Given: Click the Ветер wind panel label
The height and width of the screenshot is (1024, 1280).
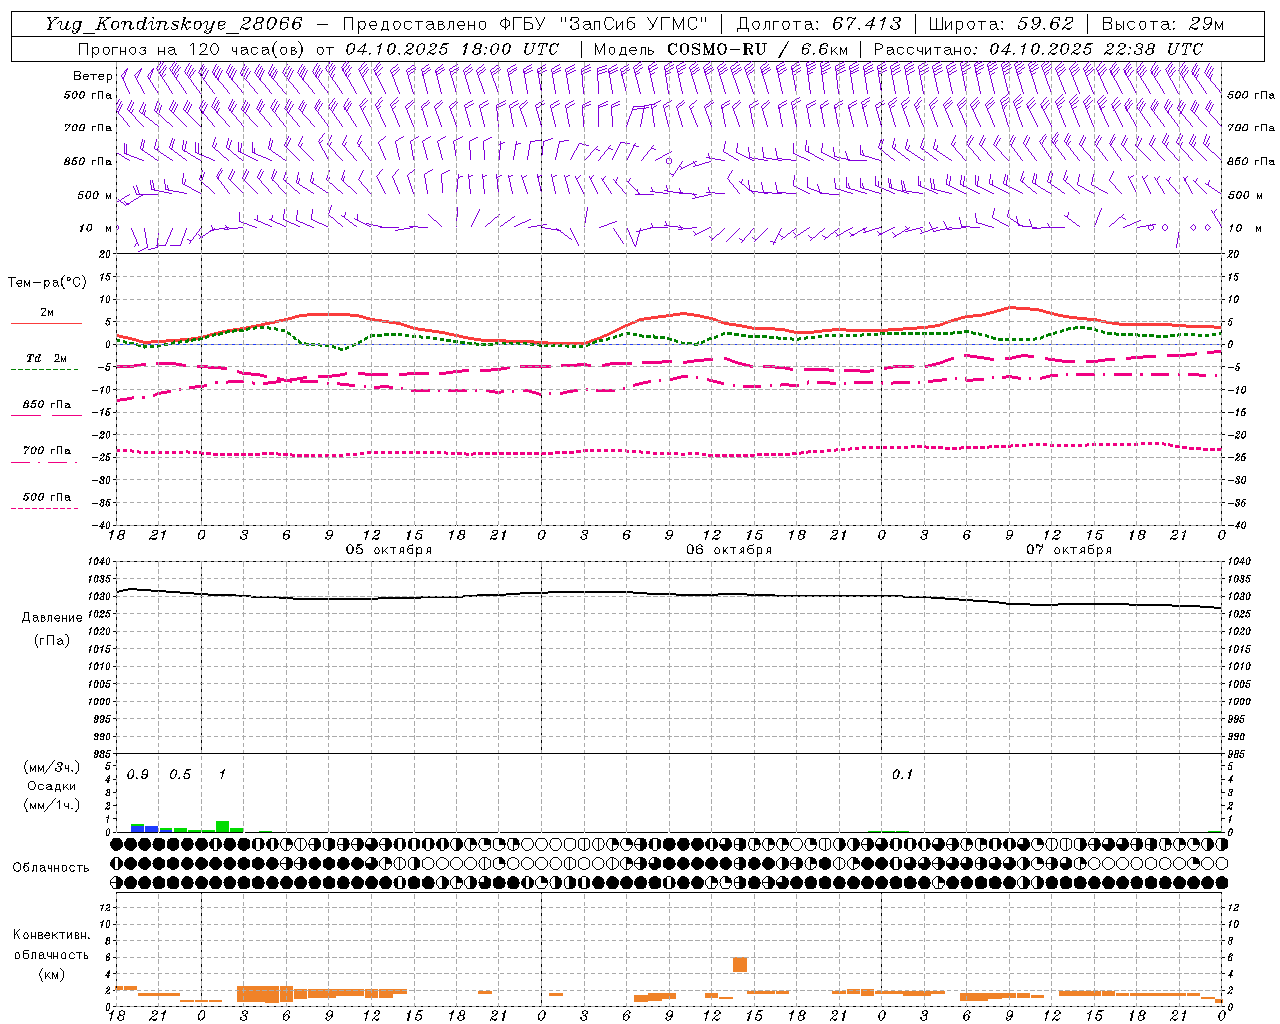Looking at the screenshot, I should (x=92, y=76).
